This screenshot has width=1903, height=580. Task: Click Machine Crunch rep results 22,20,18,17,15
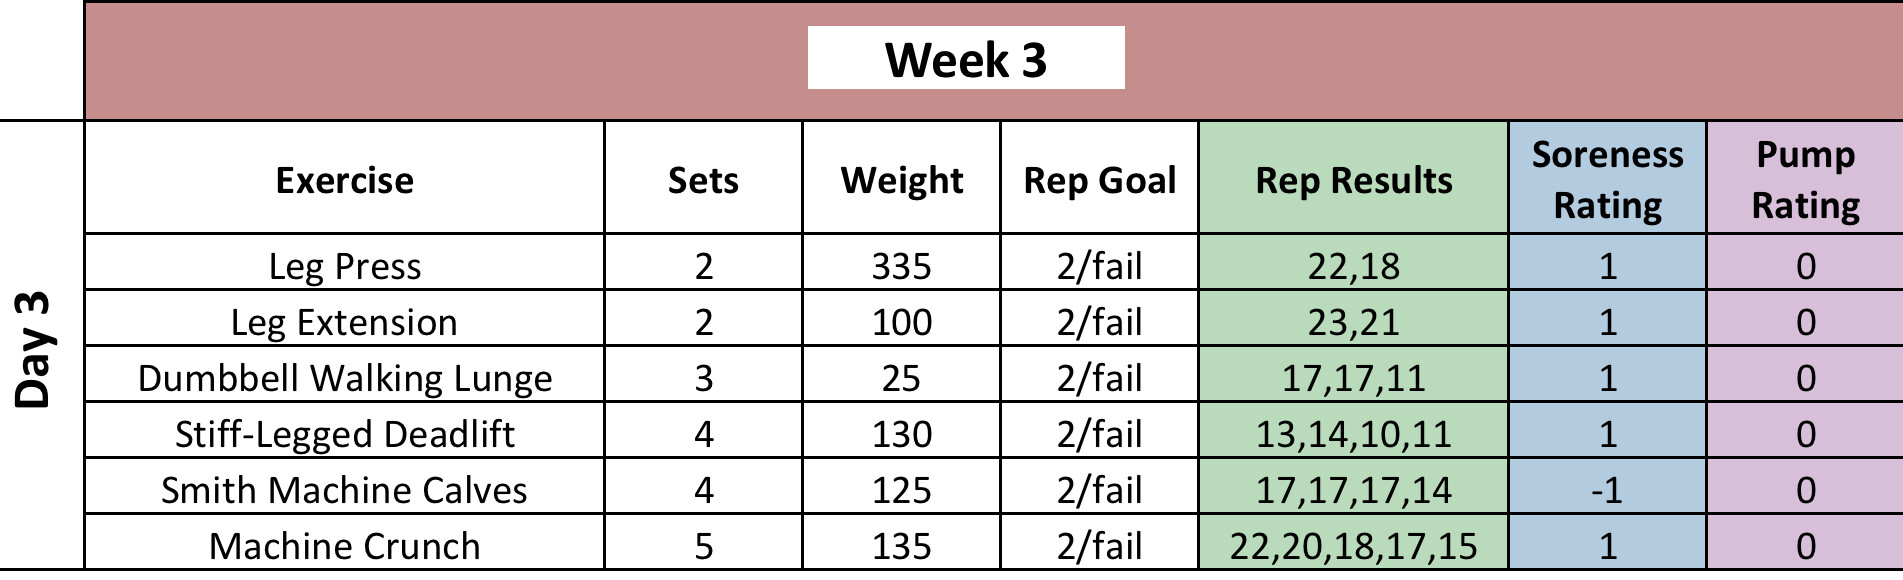[1353, 546]
